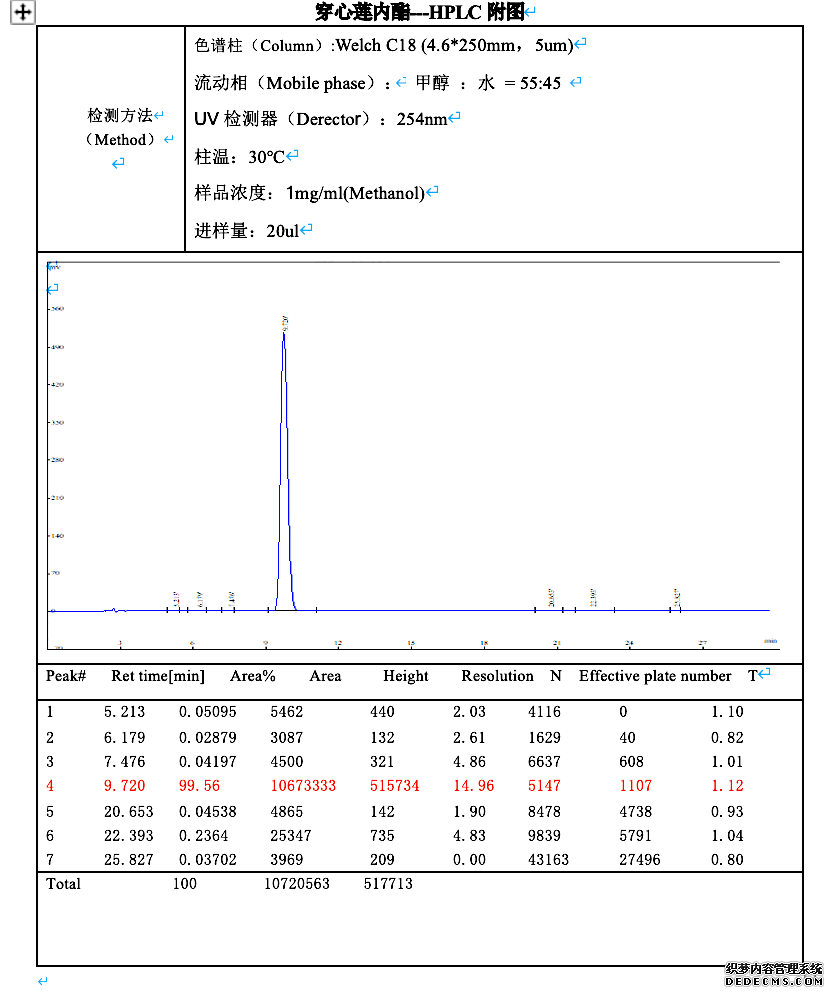Click the red highlighted 9.720 retention time
This screenshot has height=996, width=834.
click(x=125, y=787)
